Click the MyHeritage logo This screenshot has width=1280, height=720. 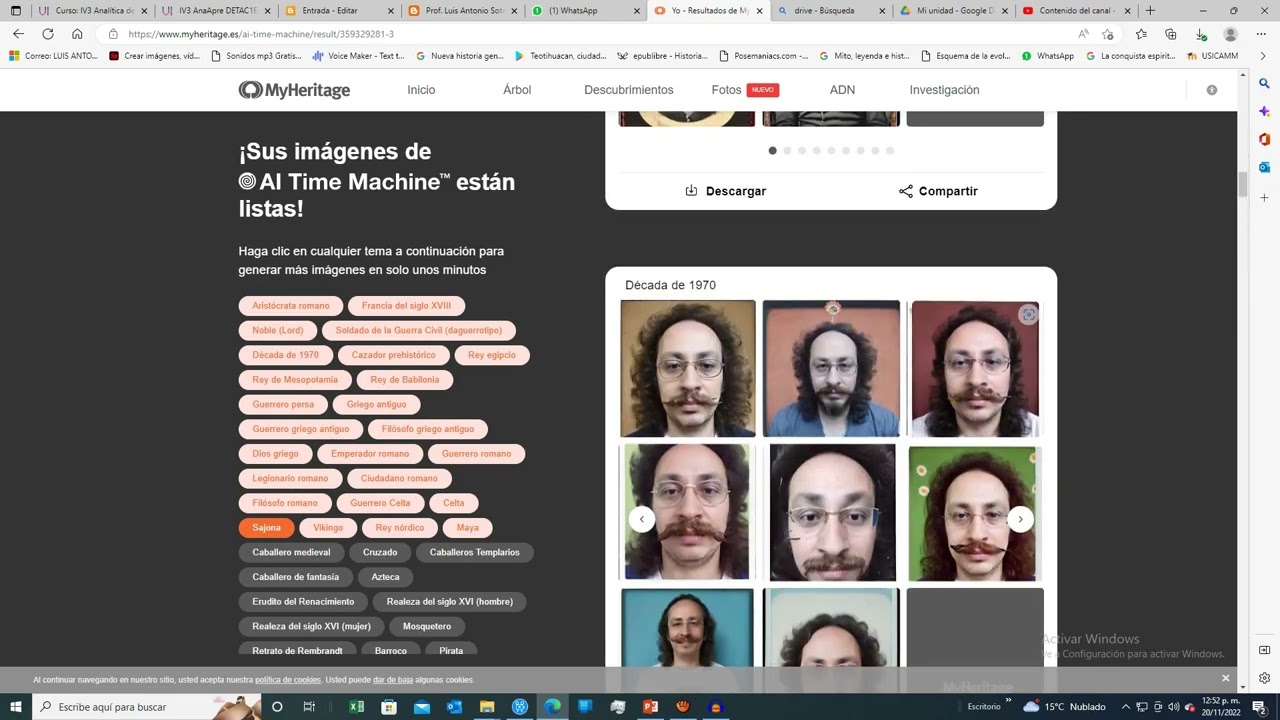pyautogui.click(x=294, y=90)
